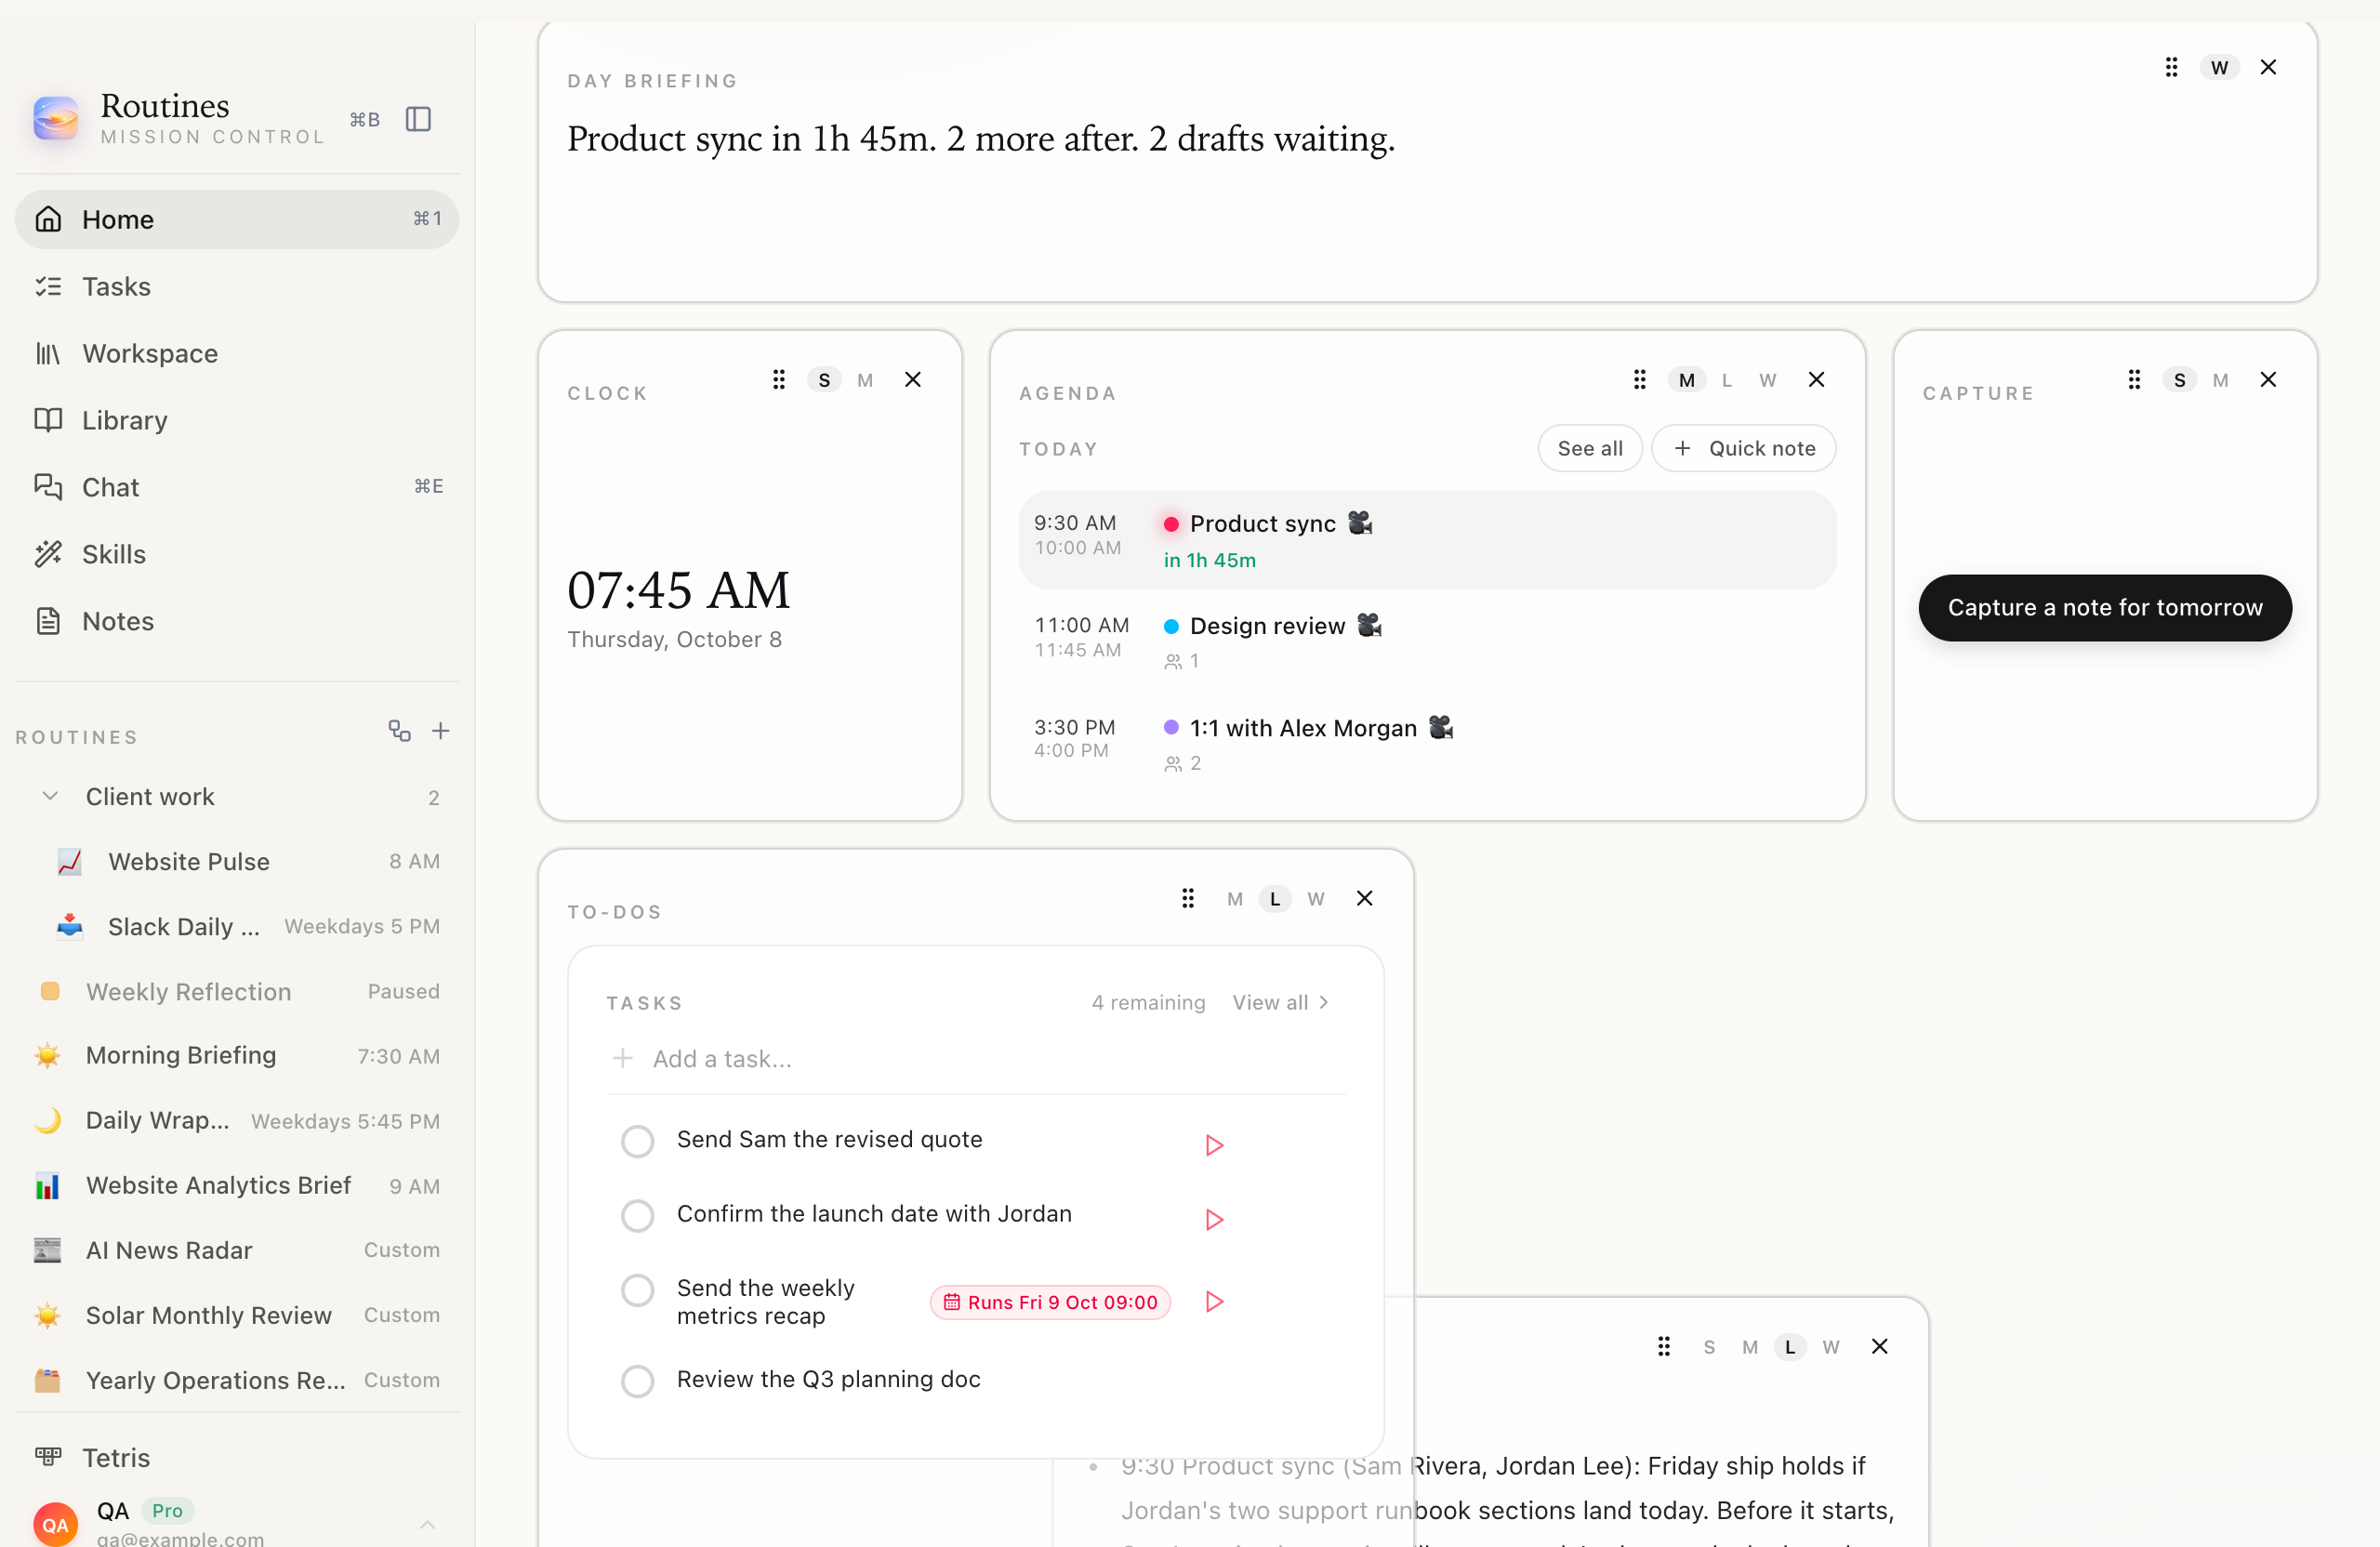The height and width of the screenshot is (1547, 2380).
Task: Close the Capture widget
Action: coord(2268,380)
